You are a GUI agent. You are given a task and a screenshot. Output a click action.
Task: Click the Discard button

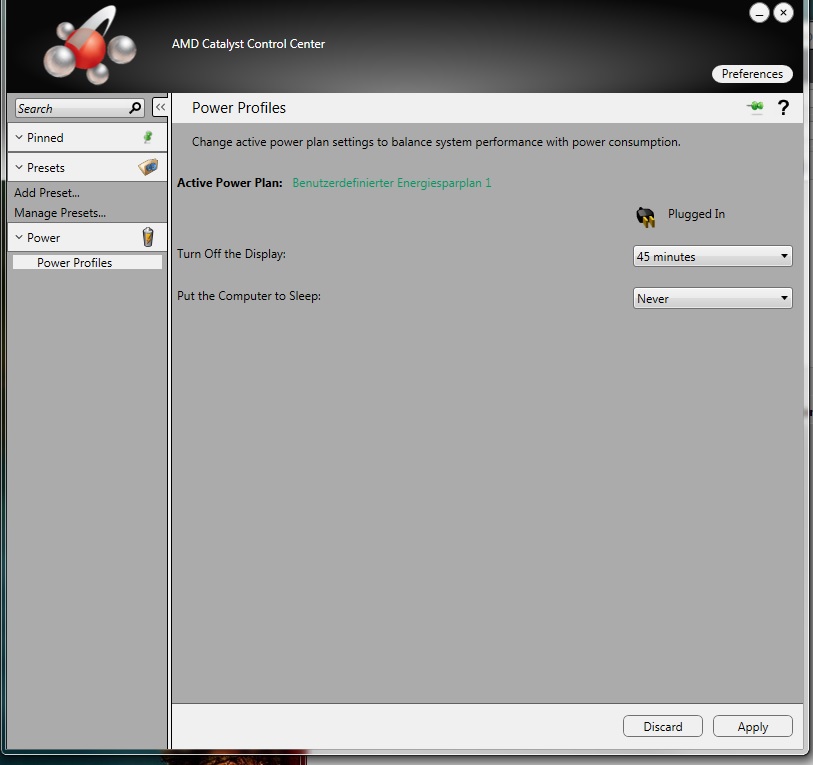pos(663,726)
